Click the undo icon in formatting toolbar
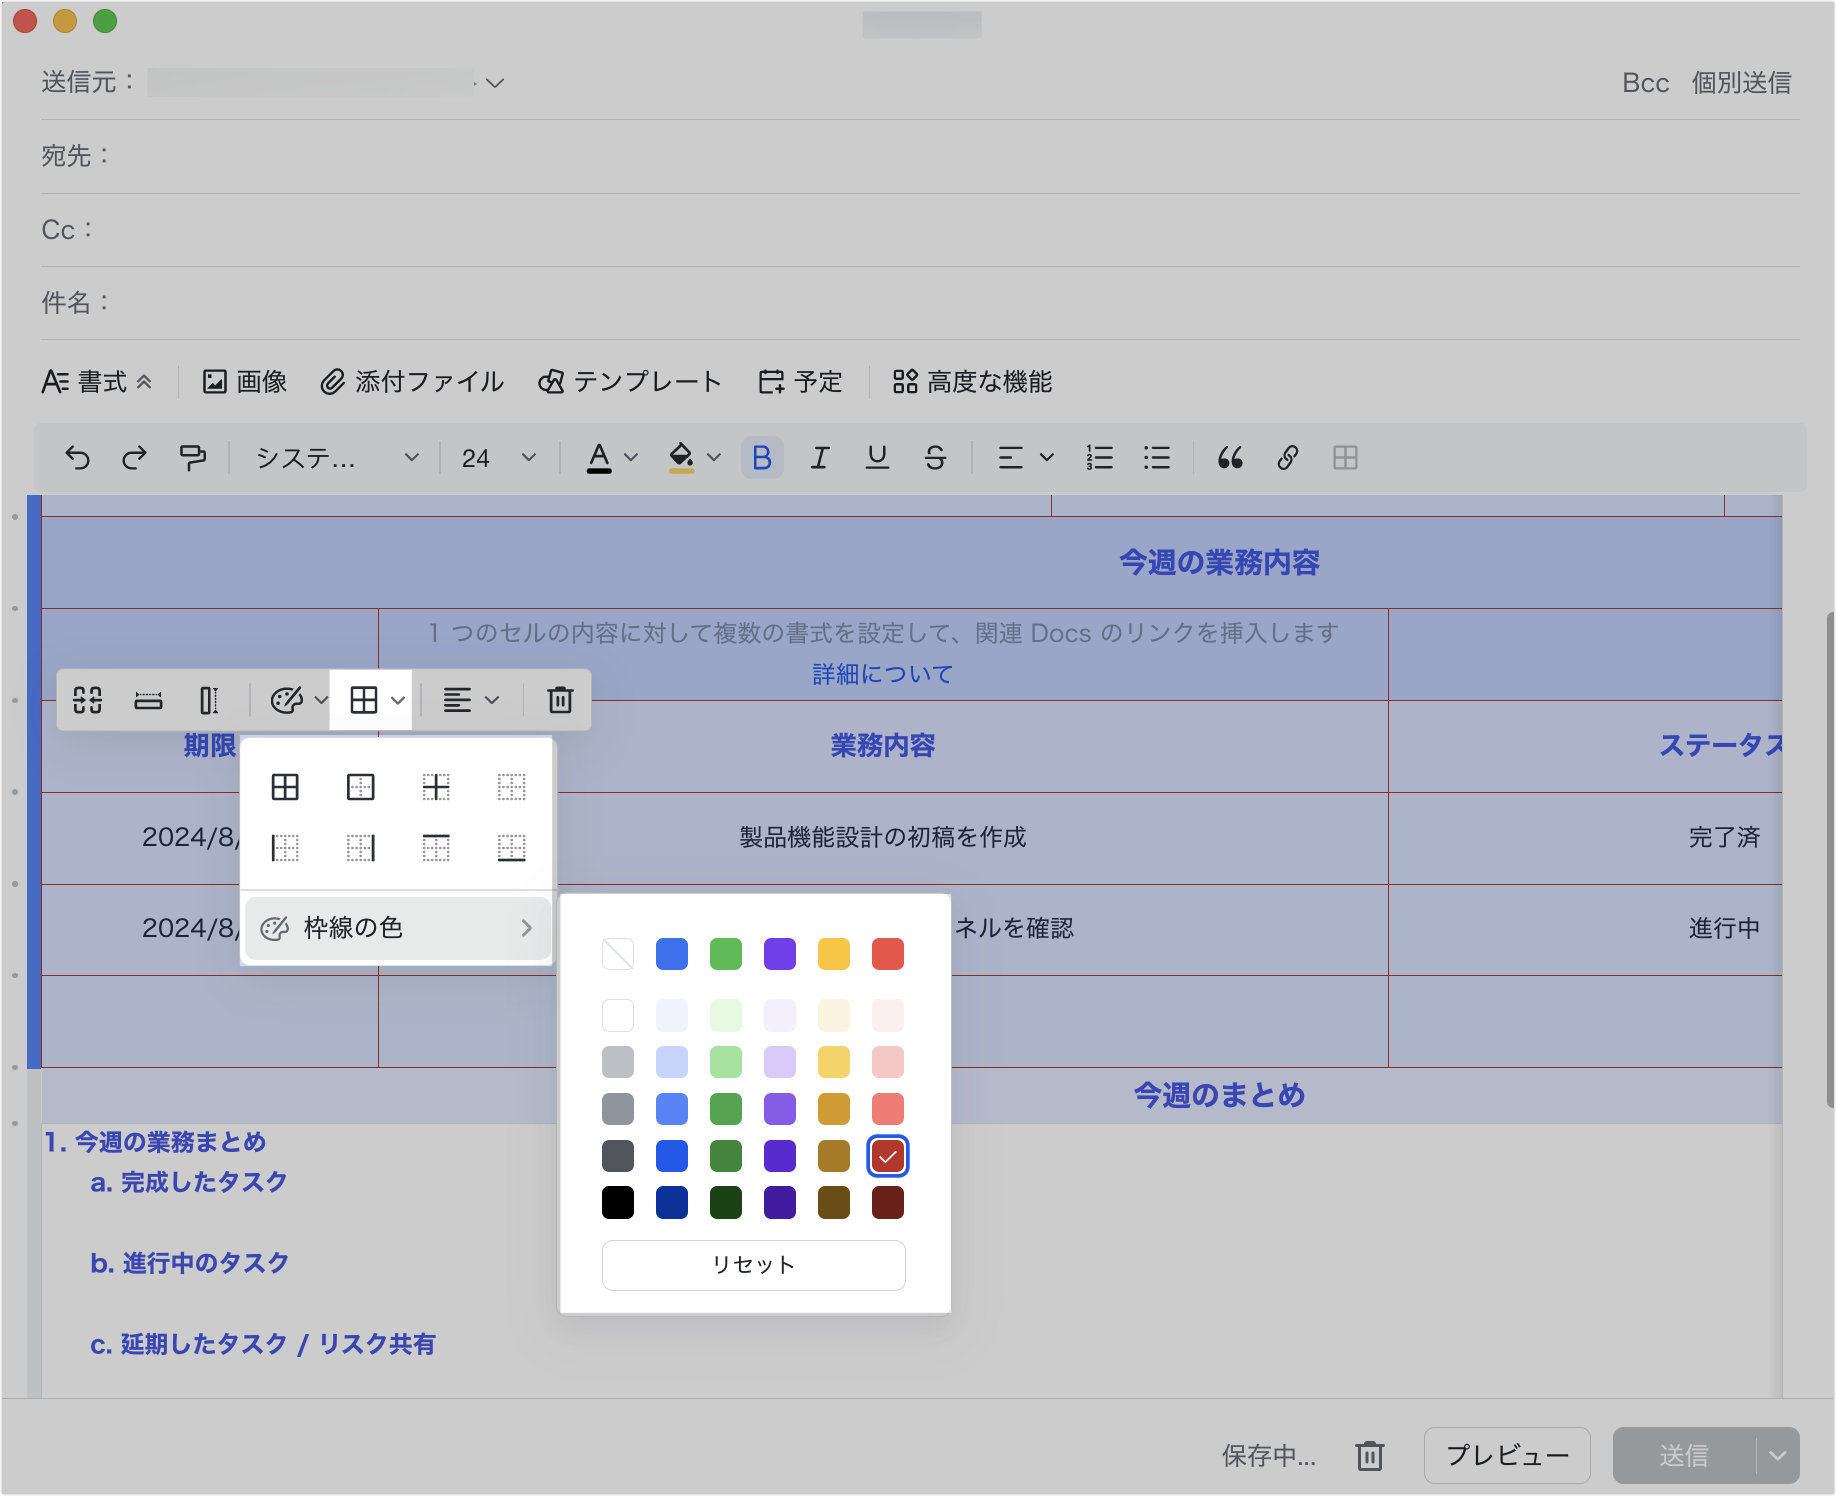 click(x=77, y=458)
